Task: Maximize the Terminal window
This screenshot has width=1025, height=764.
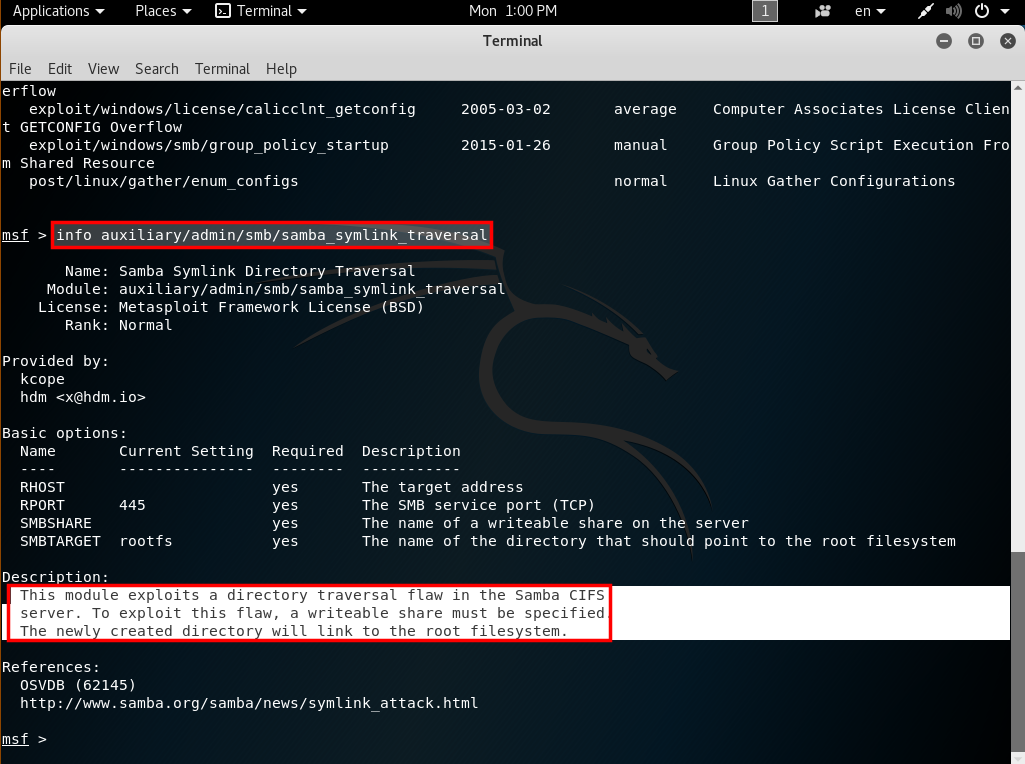Action: point(976,41)
